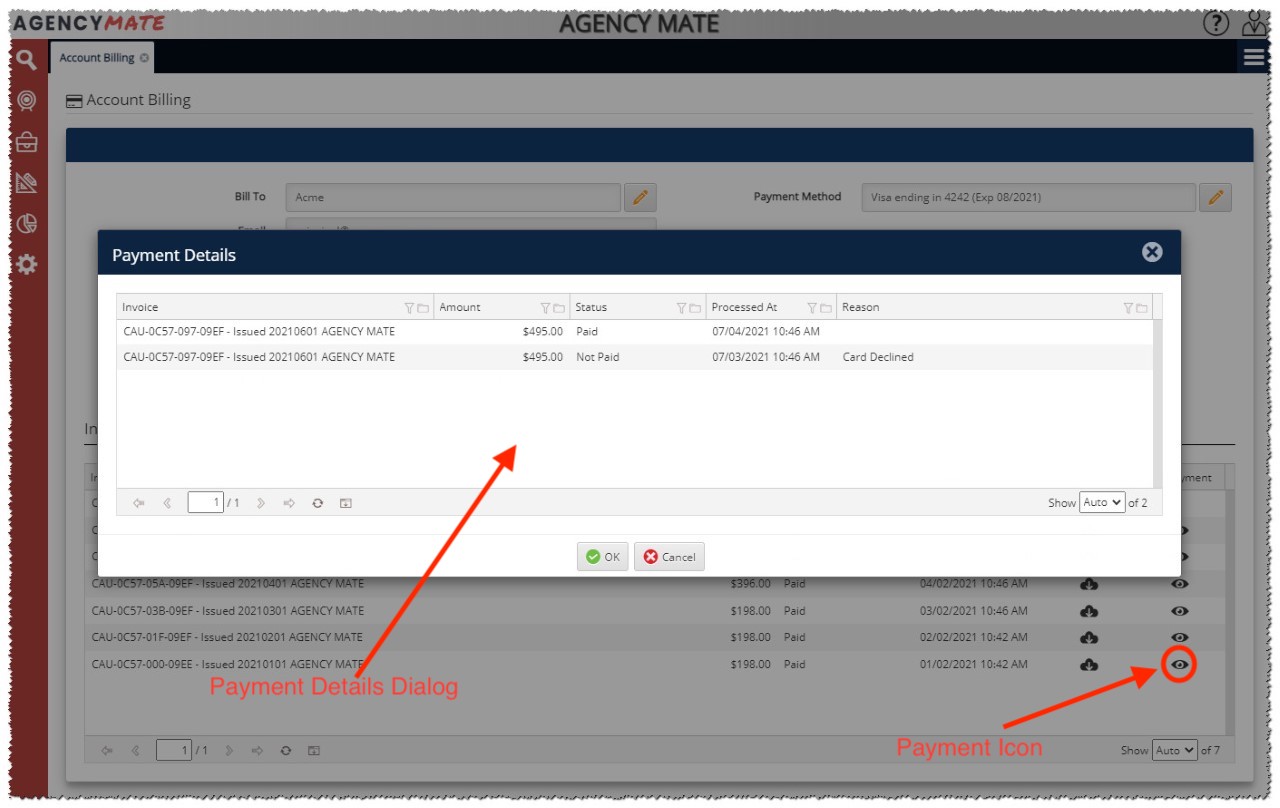The height and width of the screenshot is (808, 1280).
Task: Go to previous page in Payment Details pager
Action: 167,503
